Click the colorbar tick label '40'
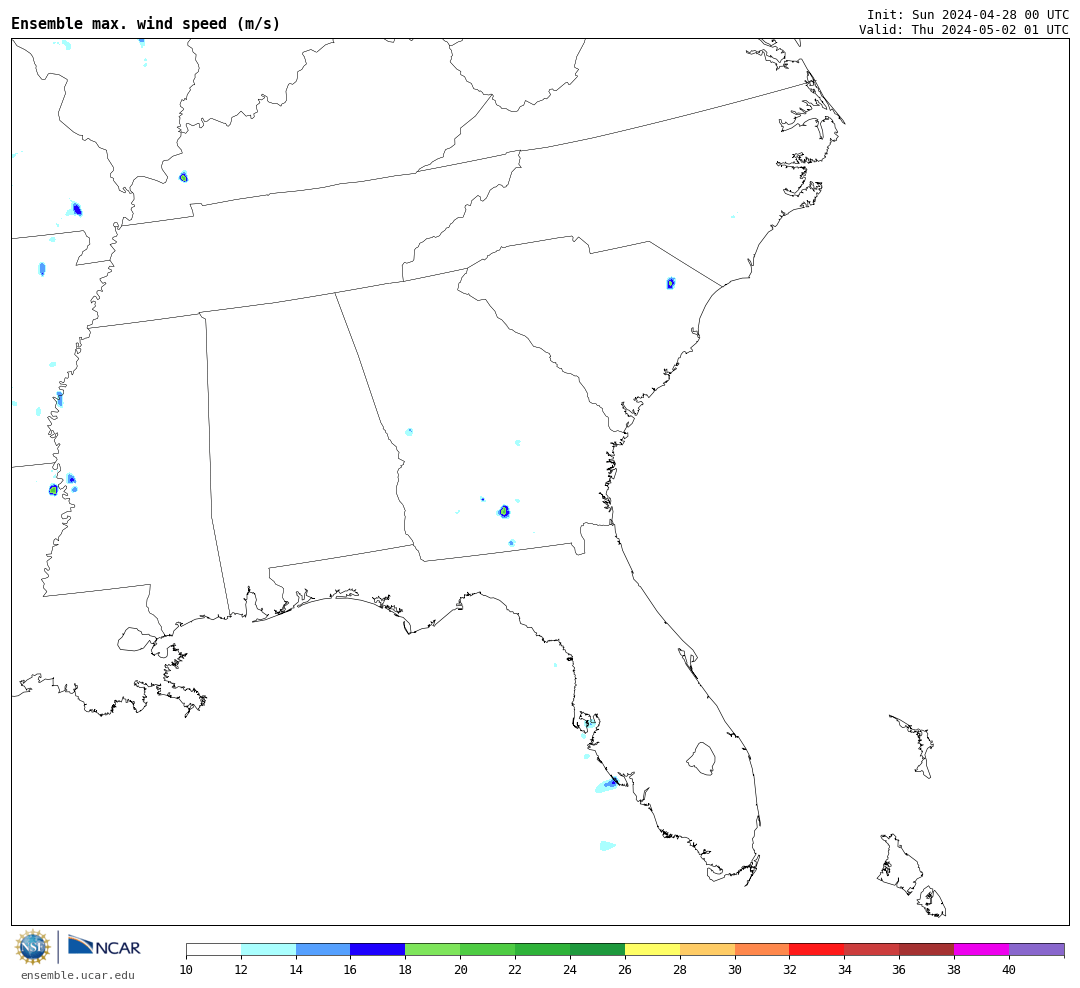1080x988 pixels. click(1009, 970)
